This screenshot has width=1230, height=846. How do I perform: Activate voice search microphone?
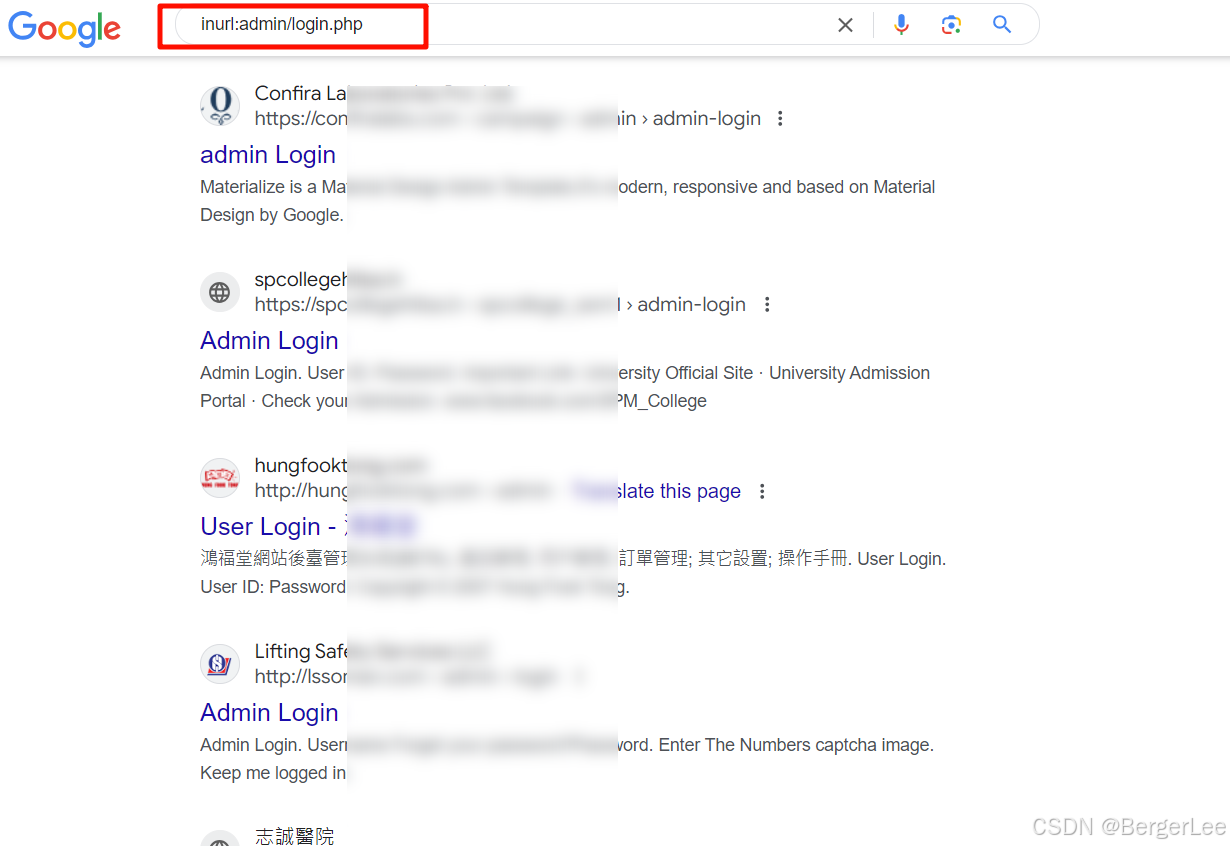901,24
